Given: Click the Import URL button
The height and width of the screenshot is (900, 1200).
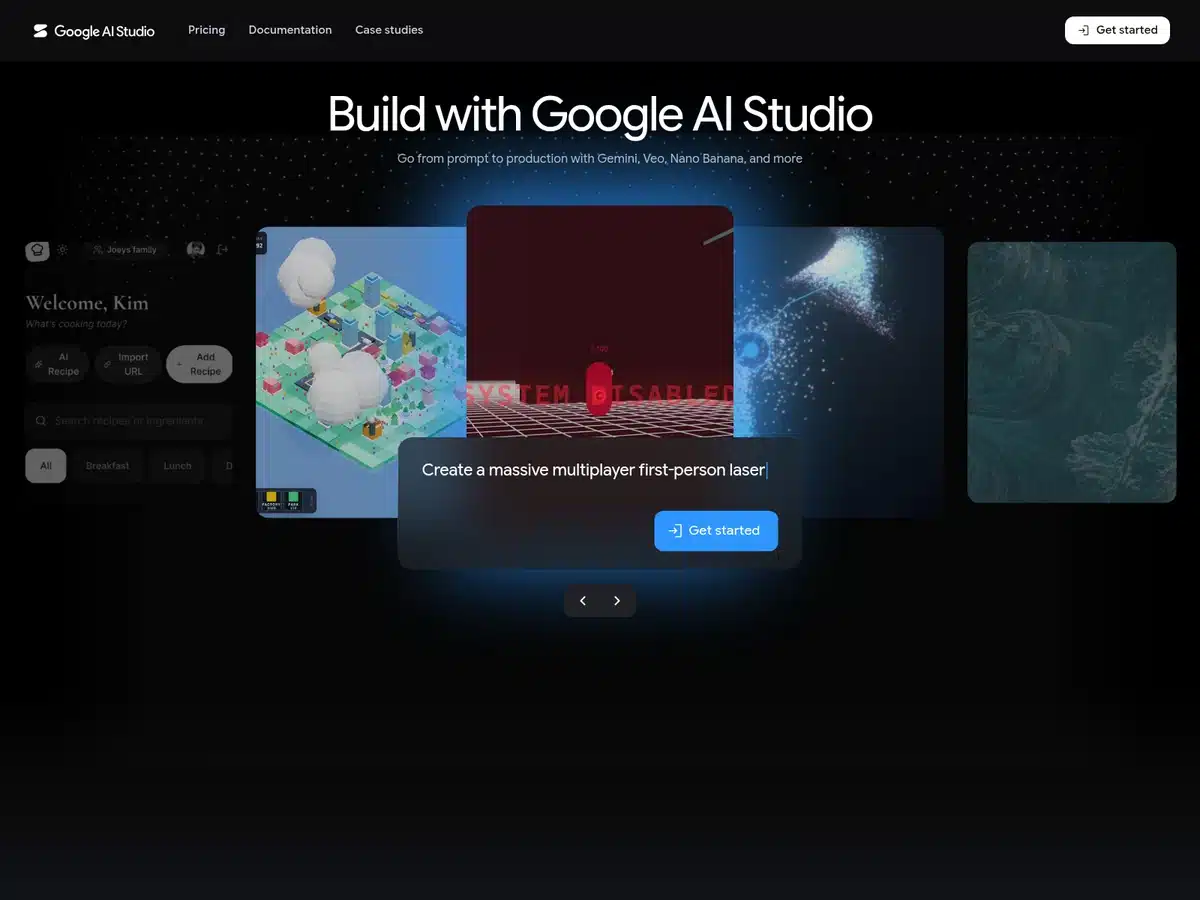Looking at the screenshot, I should point(127,364).
